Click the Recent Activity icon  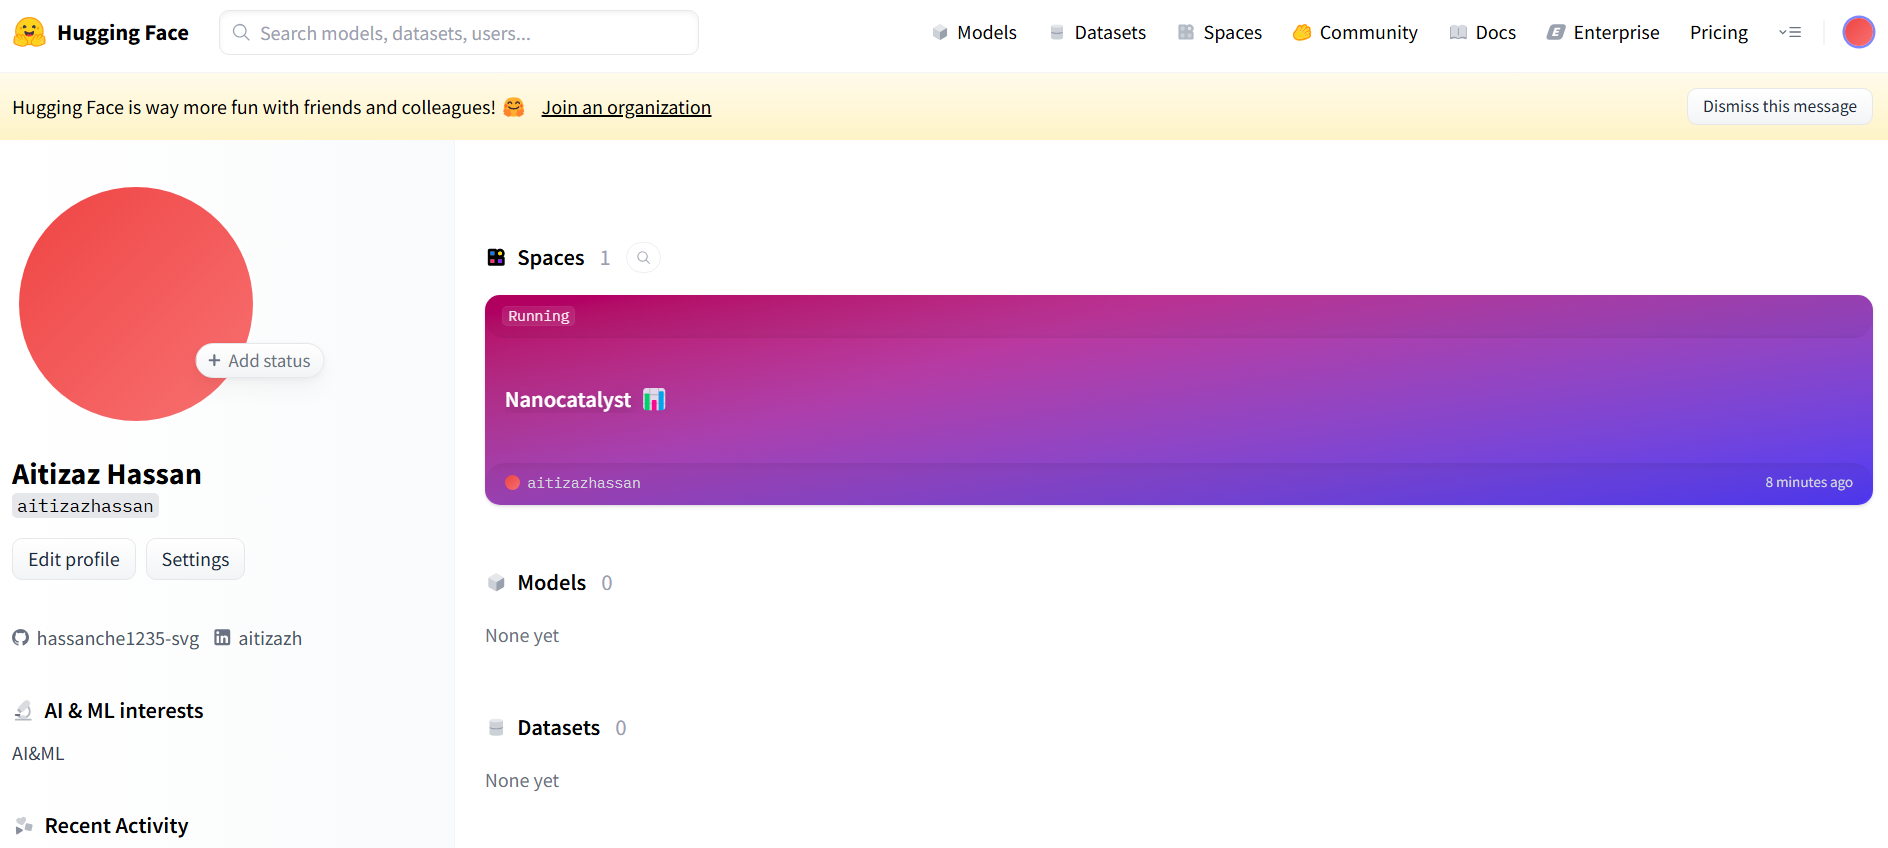(x=24, y=826)
